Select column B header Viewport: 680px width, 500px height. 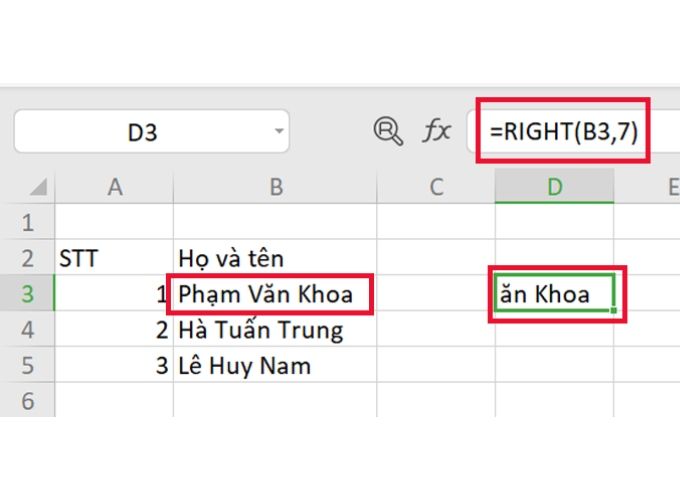tap(275, 185)
